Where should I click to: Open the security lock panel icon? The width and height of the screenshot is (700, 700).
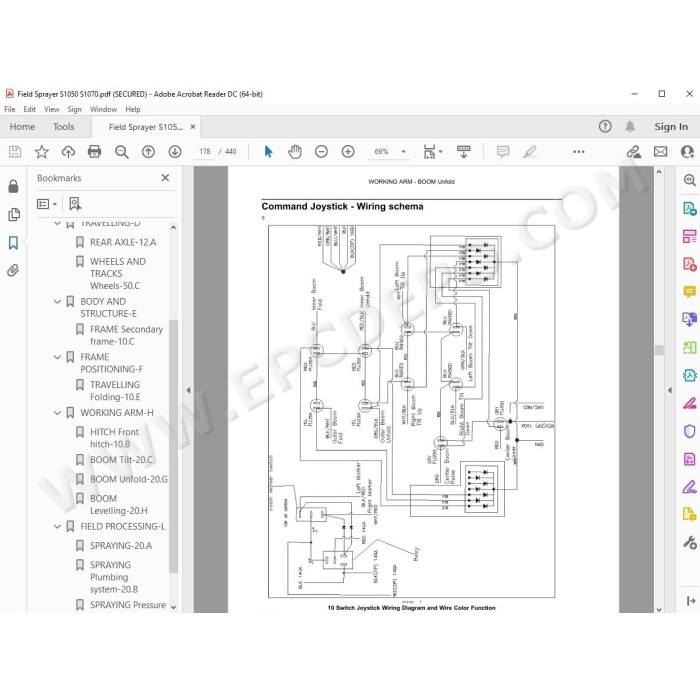(x=13, y=186)
